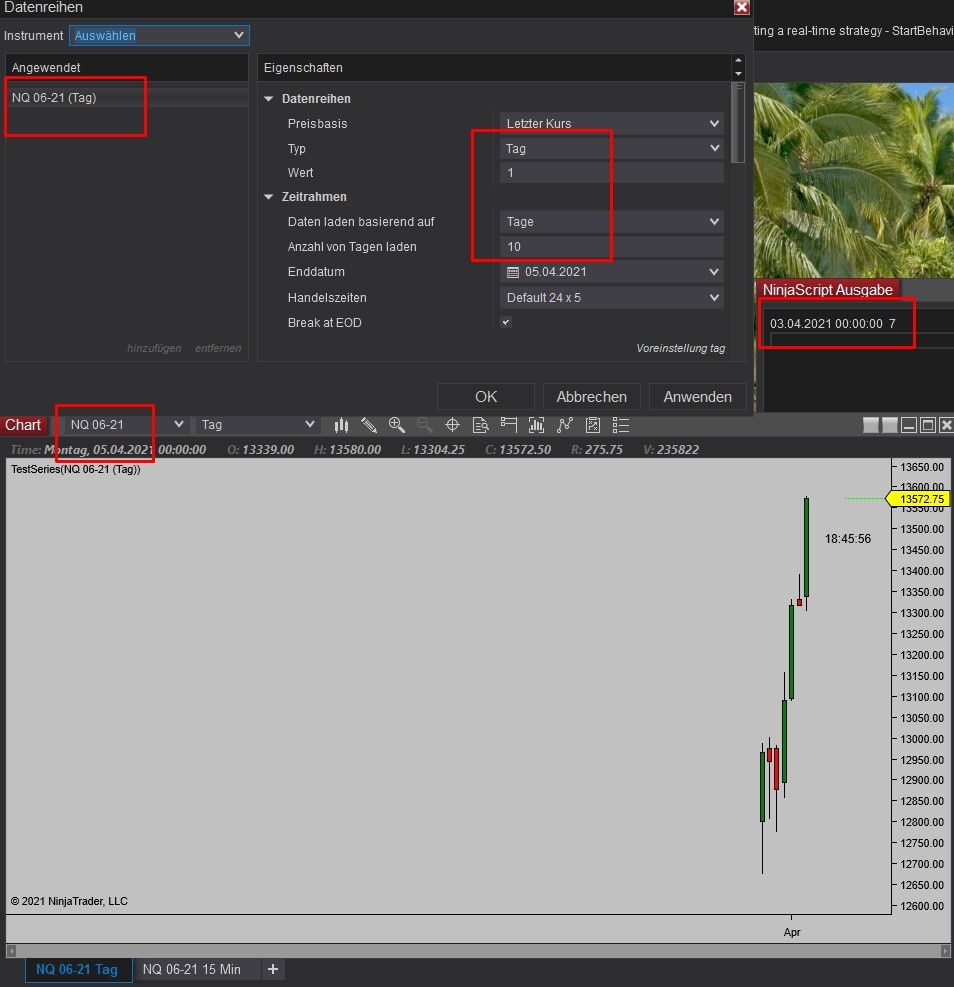Viewport: 954px width, 987px height.
Task: Click the Anwenden button
Action: (697, 397)
